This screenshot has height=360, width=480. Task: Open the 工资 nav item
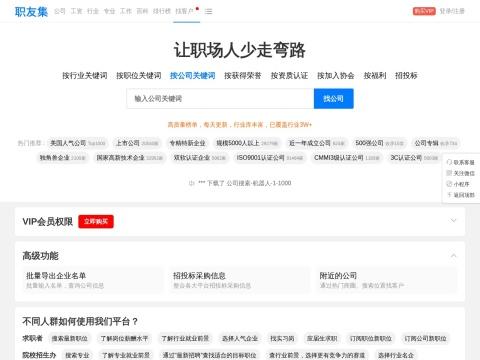(x=76, y=11)
